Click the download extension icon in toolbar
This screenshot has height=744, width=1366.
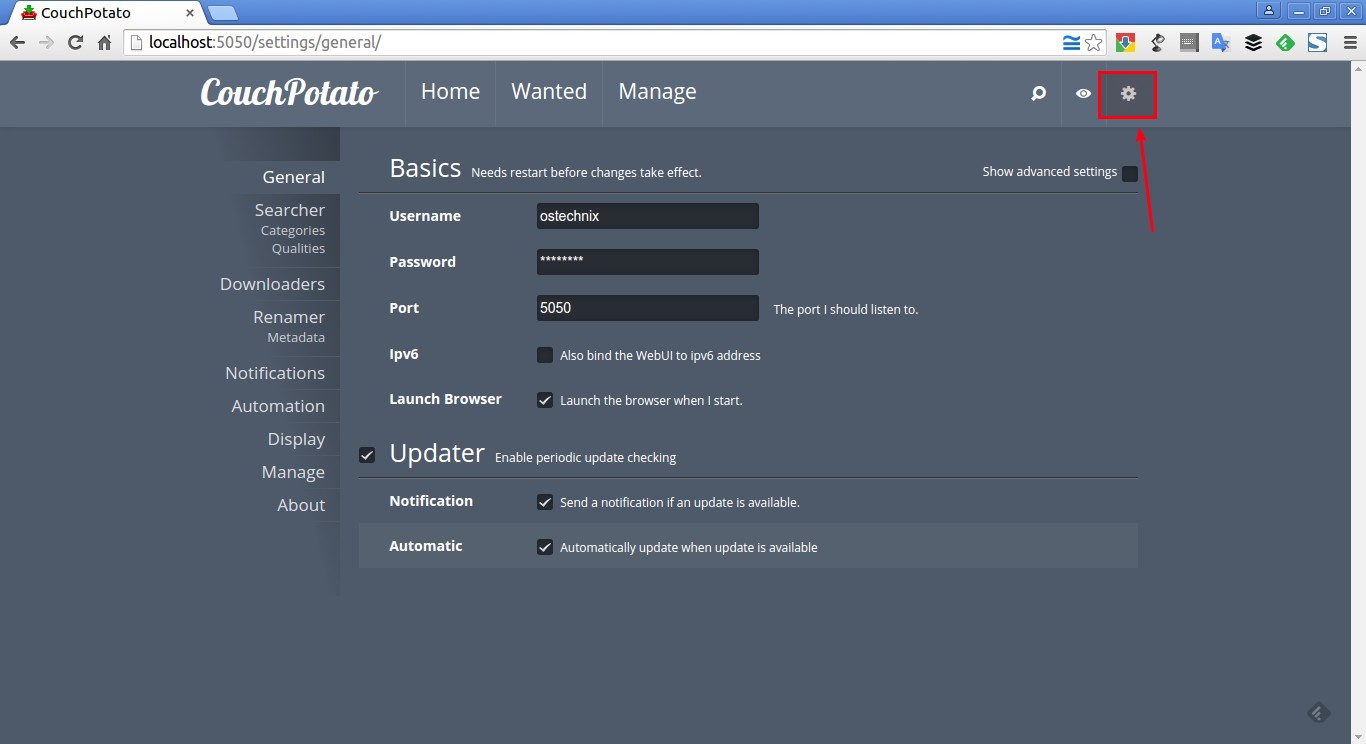[x=1125, y=43]
